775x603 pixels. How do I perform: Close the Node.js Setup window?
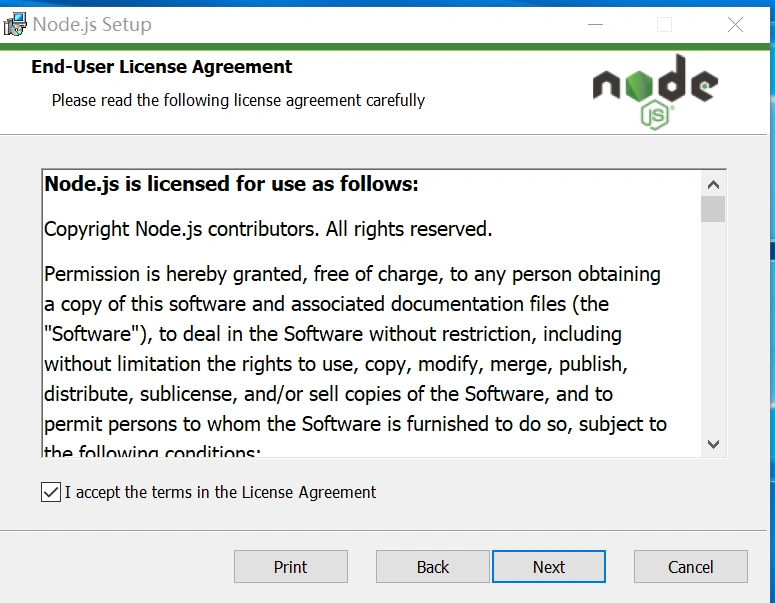point(735,24)
